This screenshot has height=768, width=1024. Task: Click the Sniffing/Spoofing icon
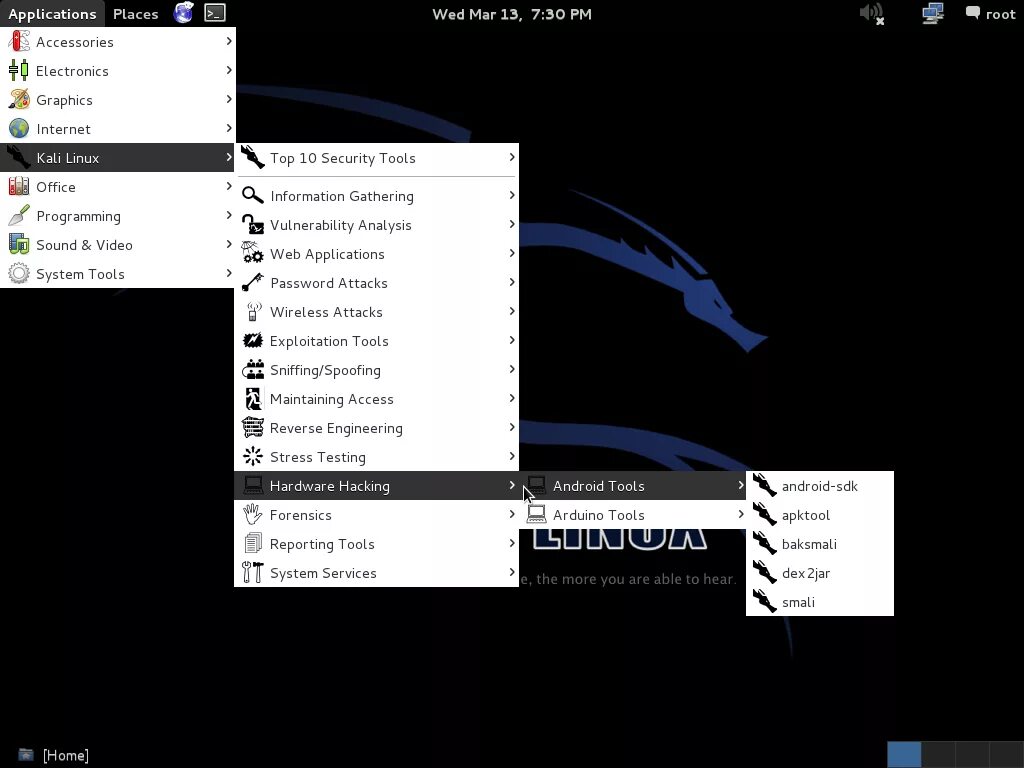(253, 370)
